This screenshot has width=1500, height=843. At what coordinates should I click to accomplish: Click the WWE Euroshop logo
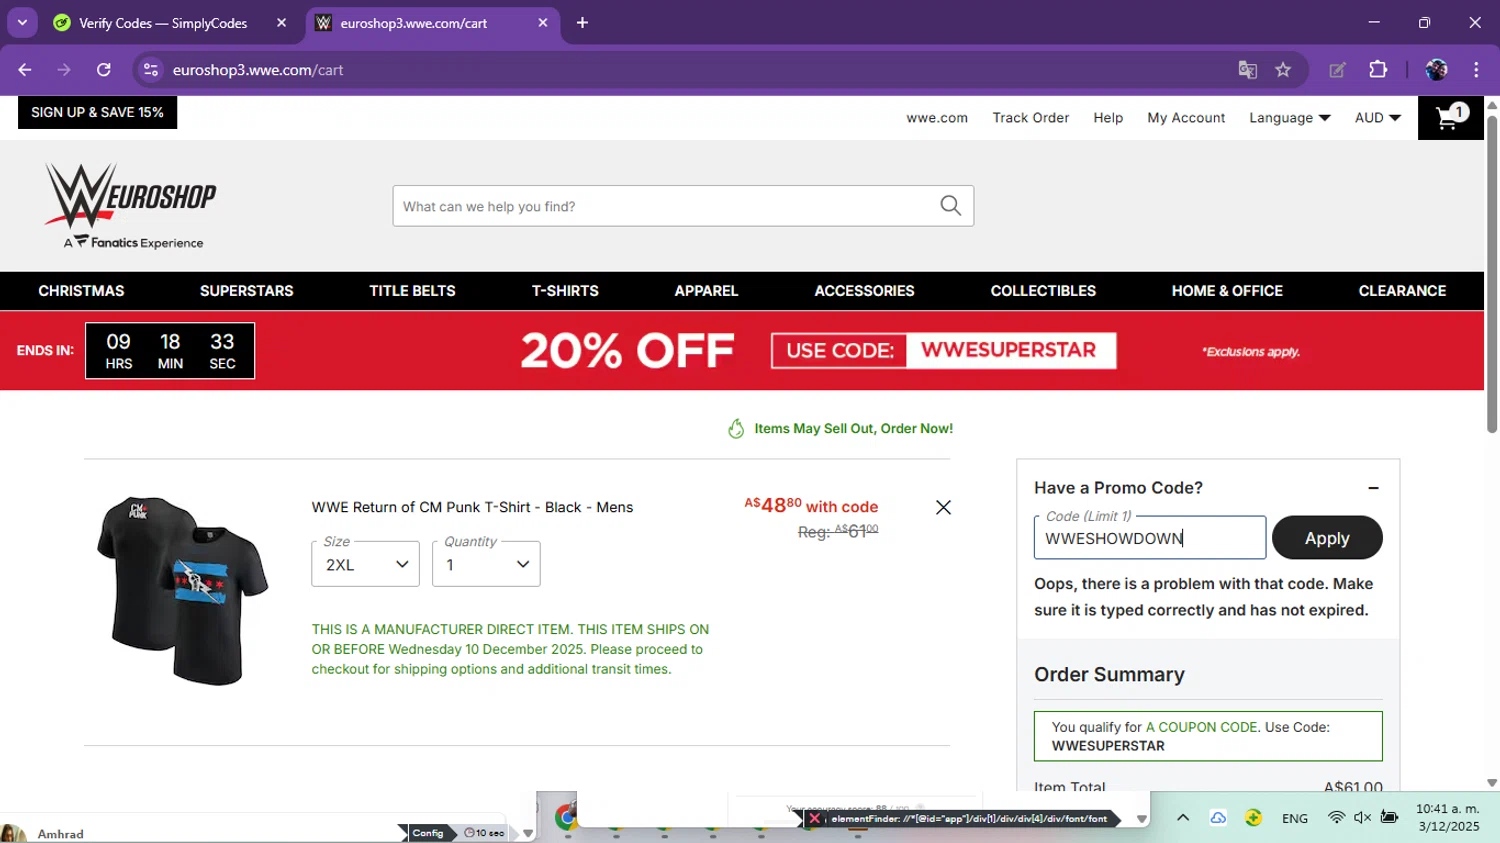131,206
